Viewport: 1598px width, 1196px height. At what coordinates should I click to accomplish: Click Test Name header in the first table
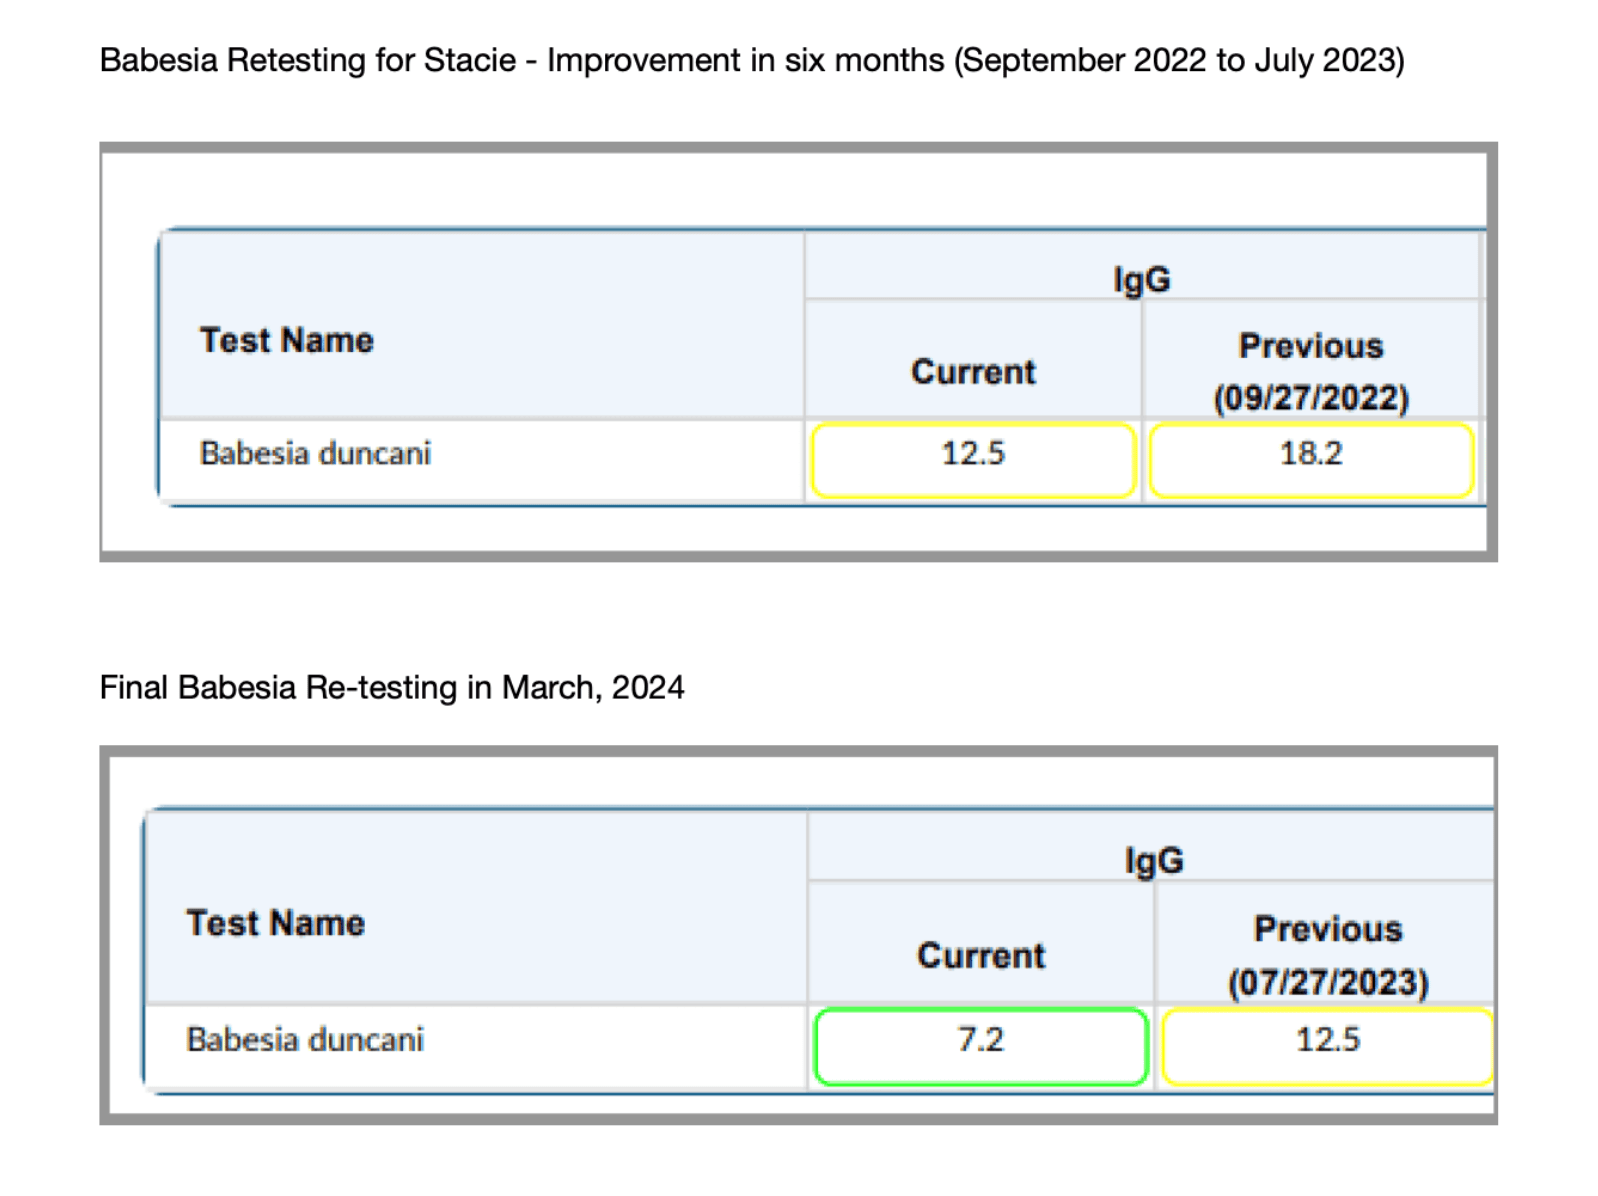click(x=286, y=340)
